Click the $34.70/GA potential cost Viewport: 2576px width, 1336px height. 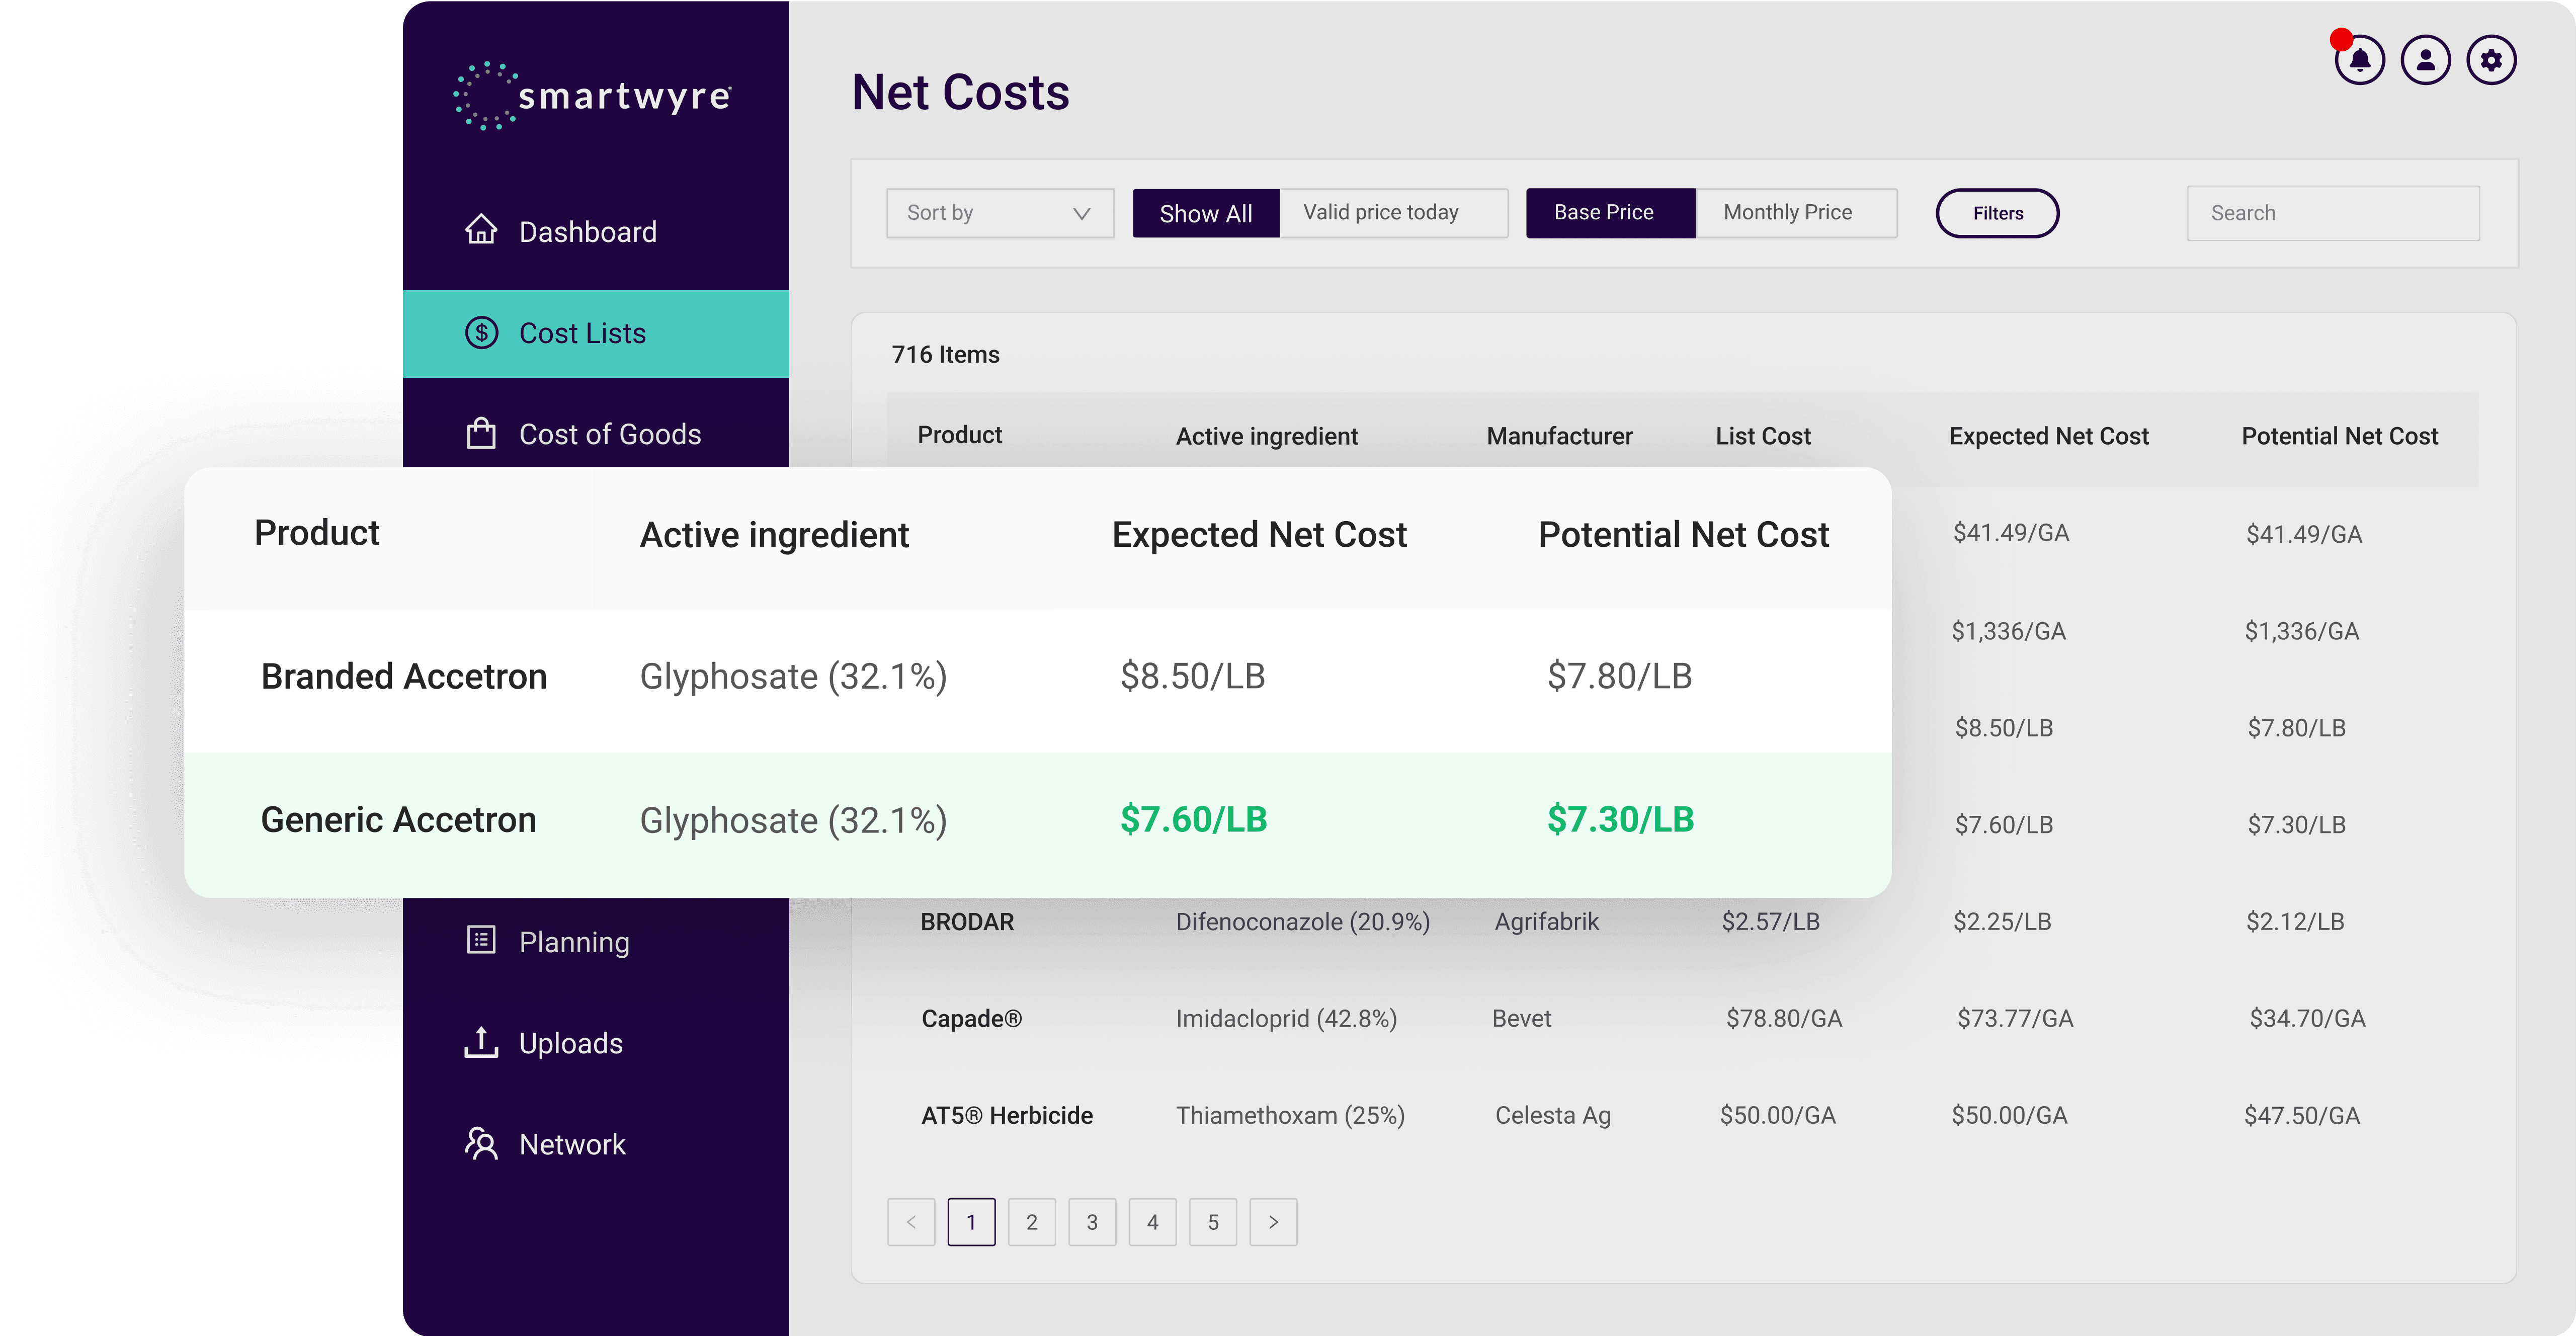tap(2307, 1018)
